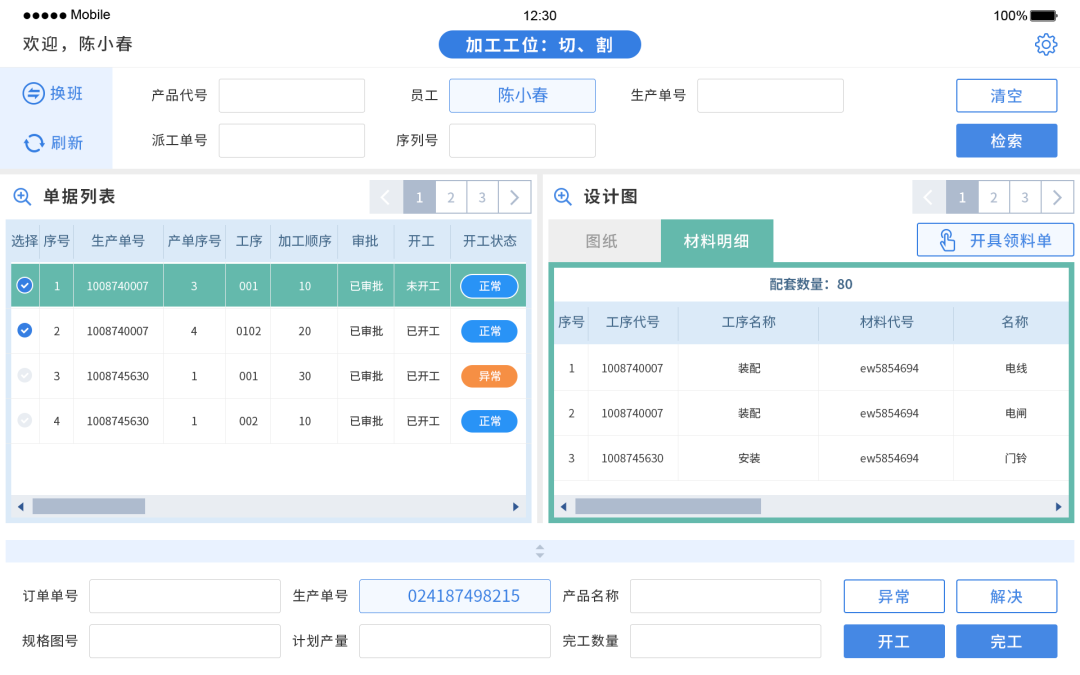Click the magnifier icon beside 设计图
Screen dimensions: 1080x675
click(564, 196)
